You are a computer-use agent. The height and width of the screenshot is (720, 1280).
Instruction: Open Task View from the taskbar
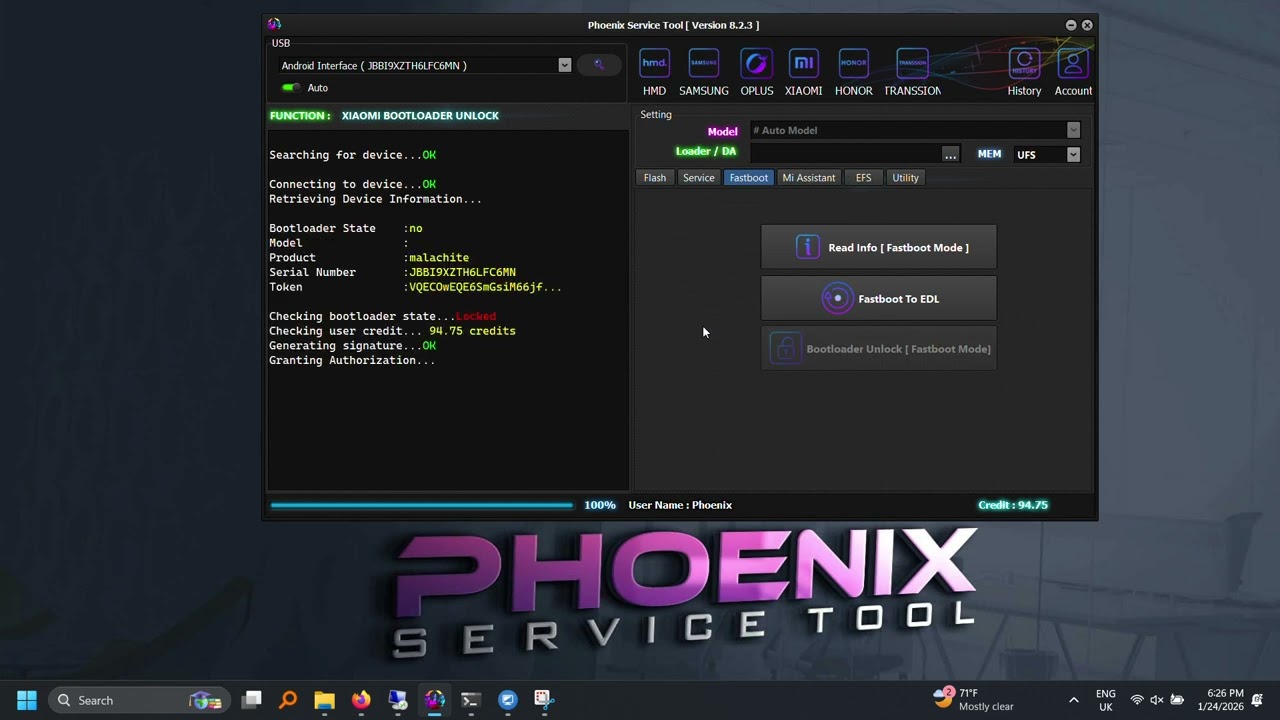point(252,700)
